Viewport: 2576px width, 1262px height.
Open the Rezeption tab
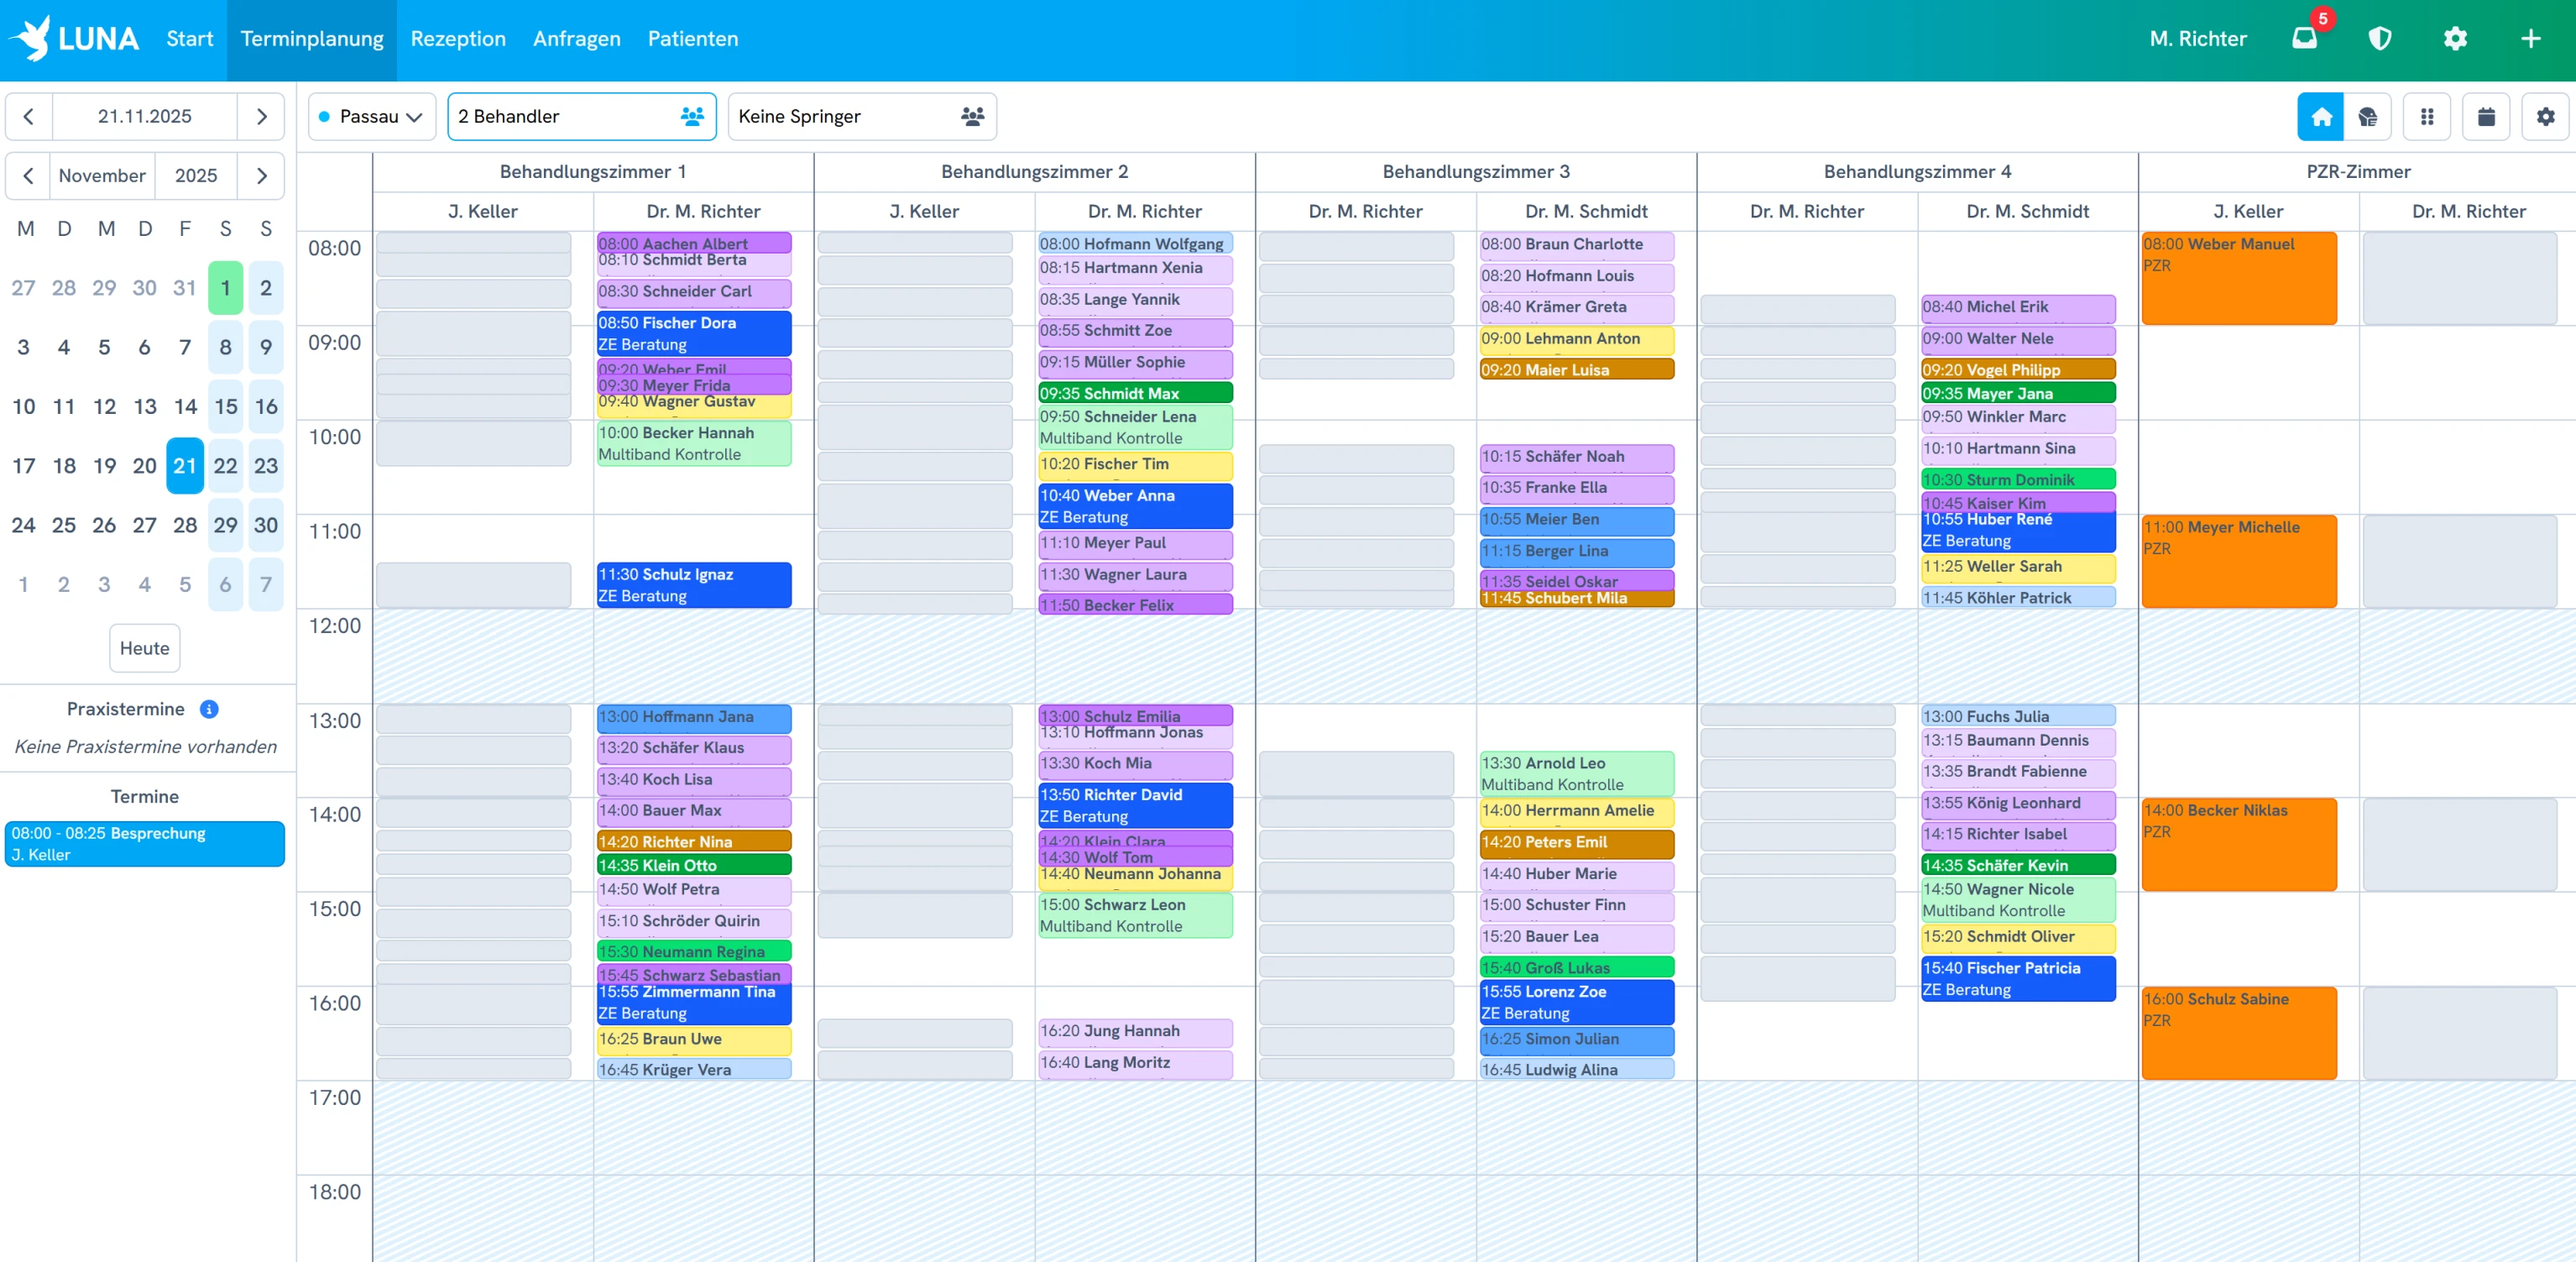pyautogui.click(x=458, y=39)
